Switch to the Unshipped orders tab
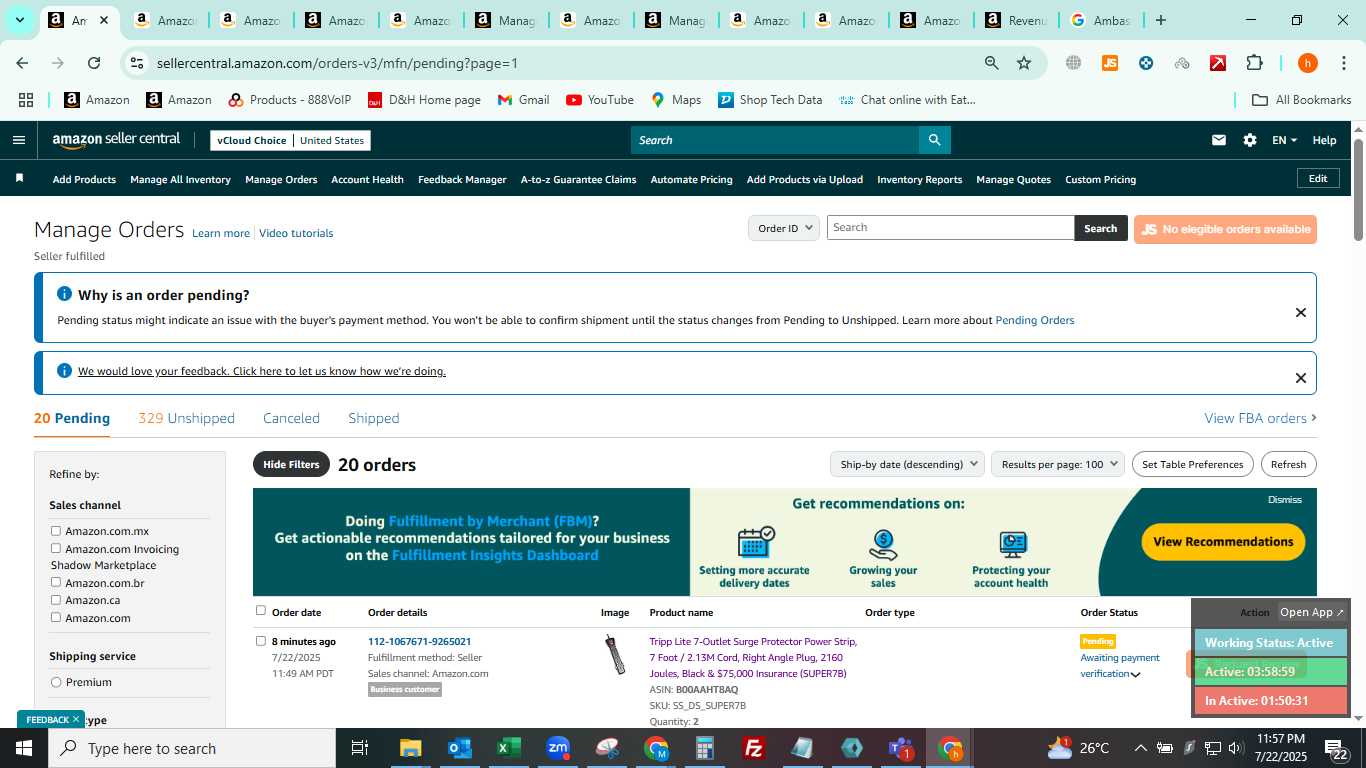This screenshot has height=768, width=1366. [x=186, y=418]
